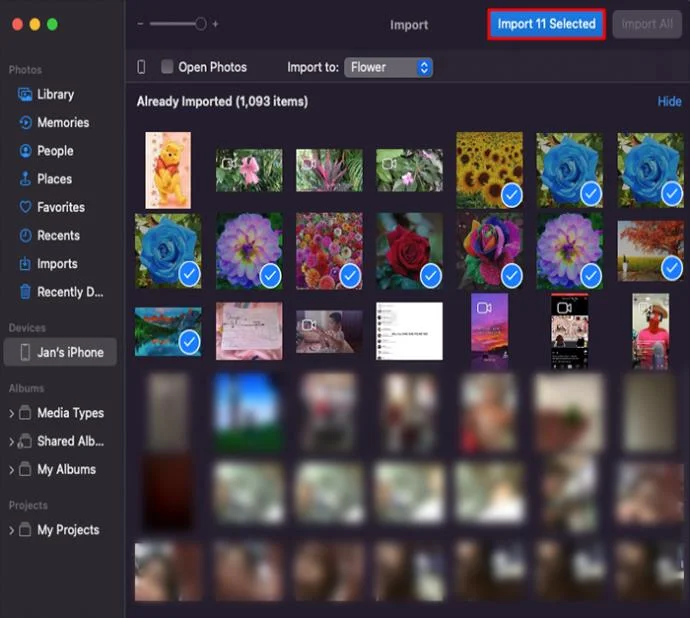Viewport: 690px width, 618px height.
Task: Select Imports in the sidebar
Action: tap(57, 264)
